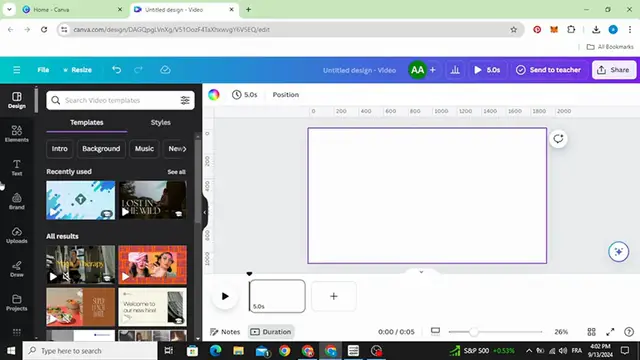Open the Lost in the Wild template
Image resolution: width=640 pixels, height=360 pixels.
tap(152, 200)
